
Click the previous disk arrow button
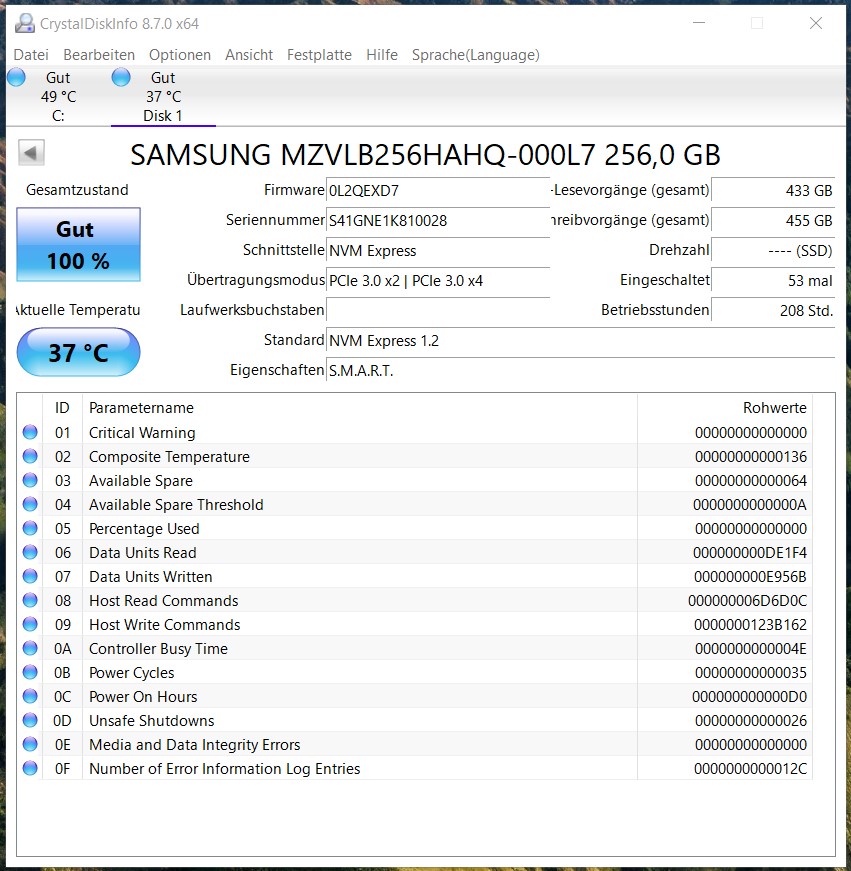click(31, 153)
